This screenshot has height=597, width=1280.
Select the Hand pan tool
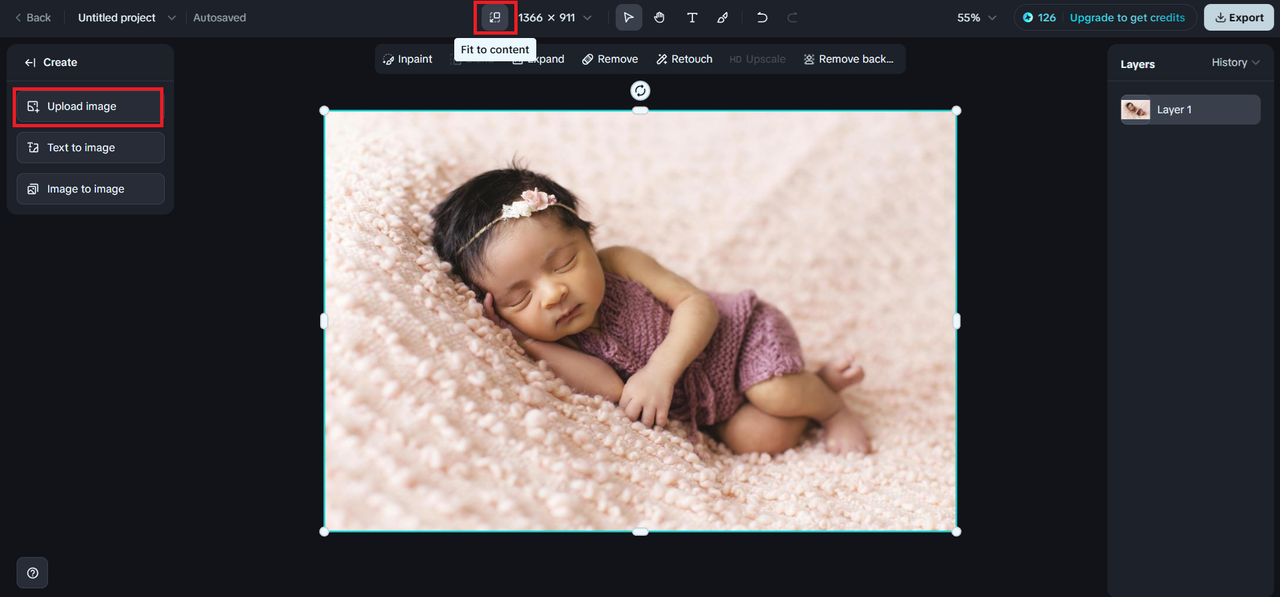tap(660, 18)
